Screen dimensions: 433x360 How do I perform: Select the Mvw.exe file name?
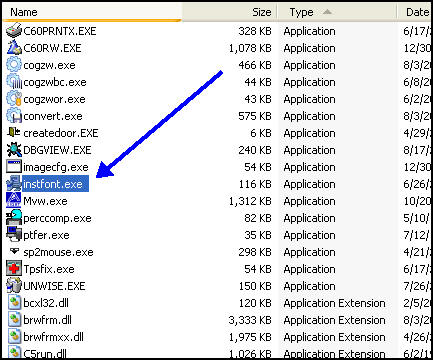(x=45, y=201)
